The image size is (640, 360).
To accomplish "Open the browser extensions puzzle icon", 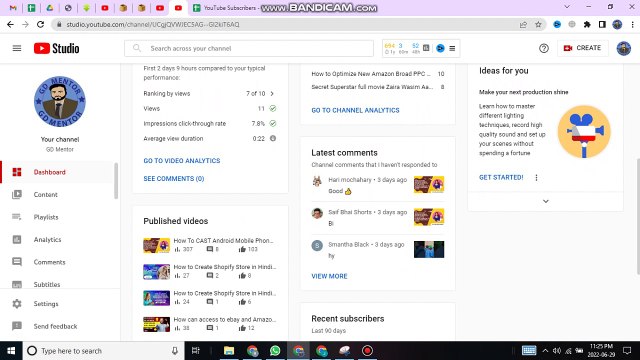I will pos(587,24).
